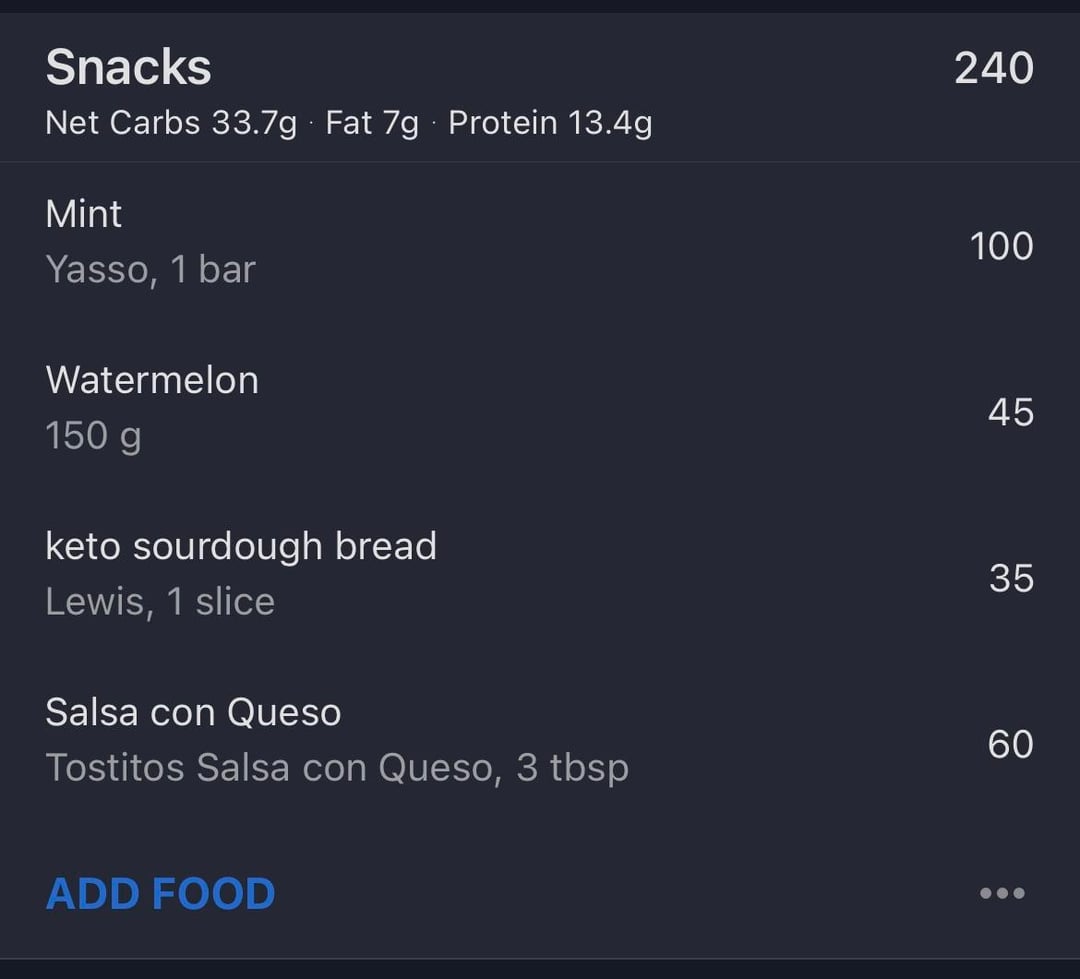Select the Salsa con Queso entry title
The image size is (1080, 979).
tap(193, 712)
